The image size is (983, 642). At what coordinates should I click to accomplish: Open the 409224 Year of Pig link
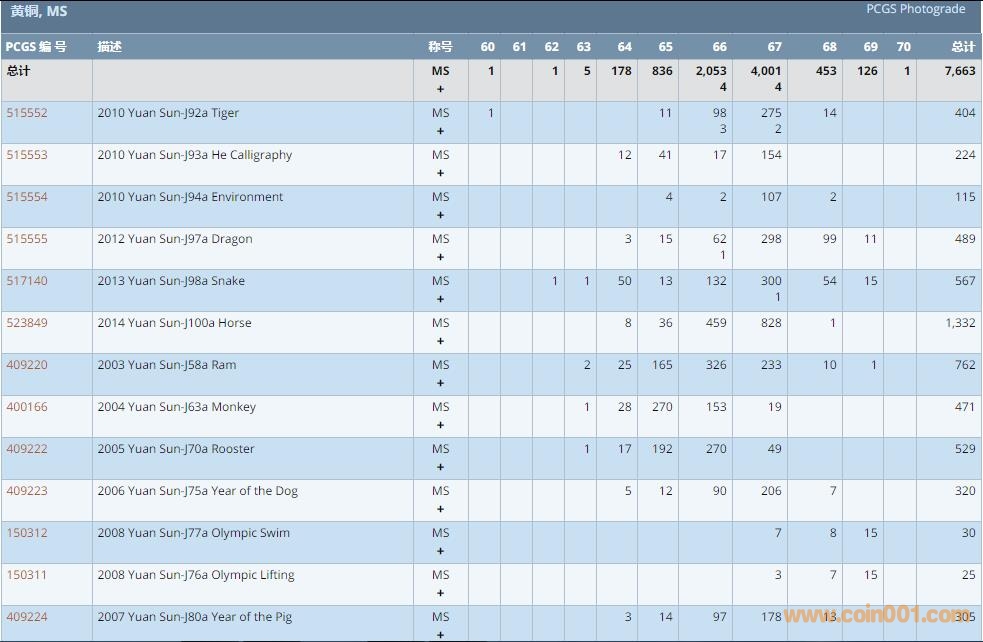tap(27, 617)
